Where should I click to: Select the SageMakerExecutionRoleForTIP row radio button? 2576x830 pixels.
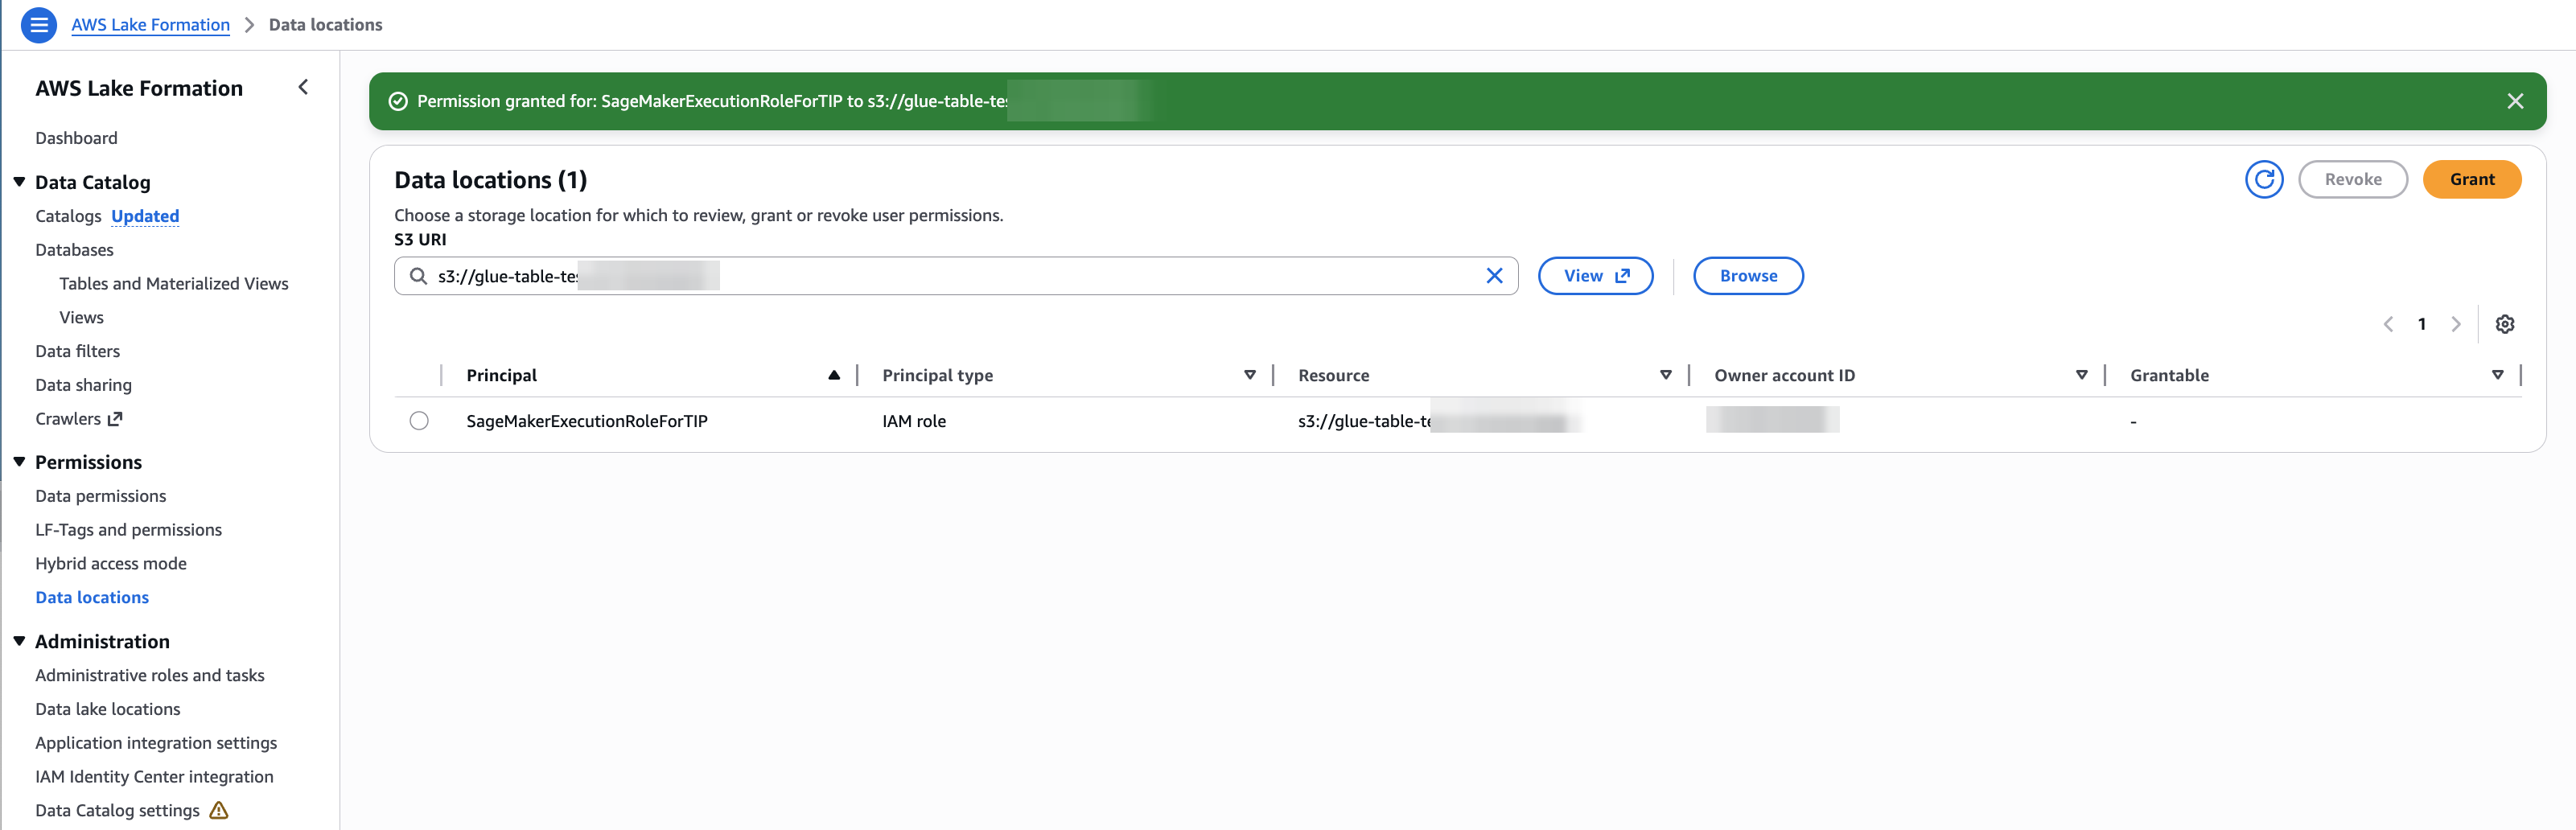[x=419, y=421]
